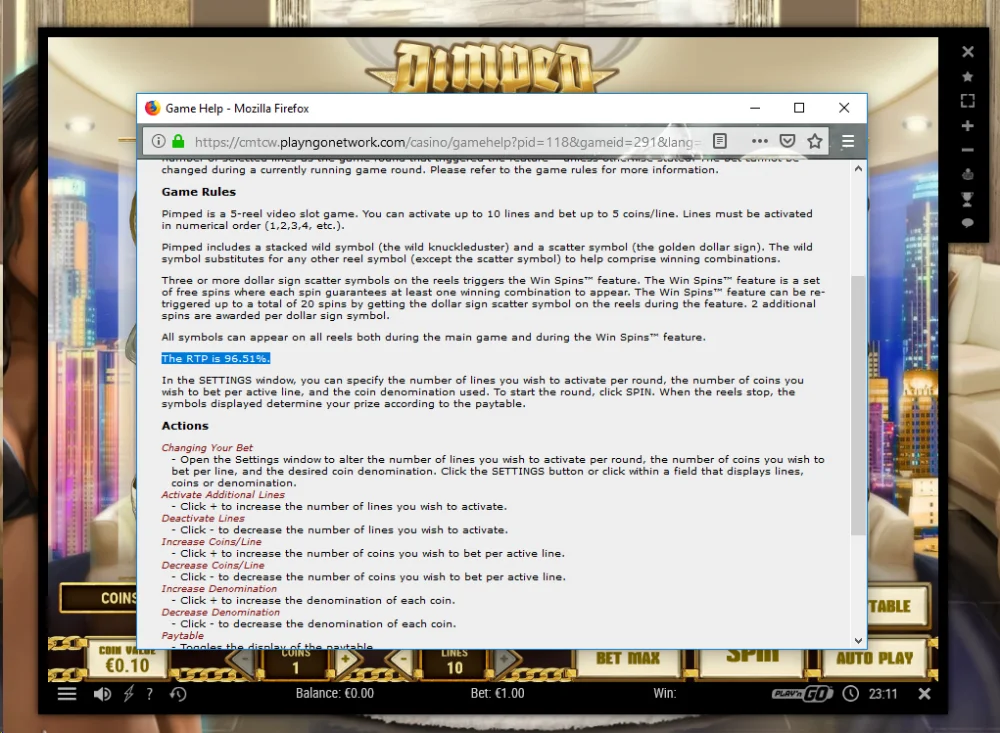
Task: Decrease coins with the left arrow
Action: [243, 661]
